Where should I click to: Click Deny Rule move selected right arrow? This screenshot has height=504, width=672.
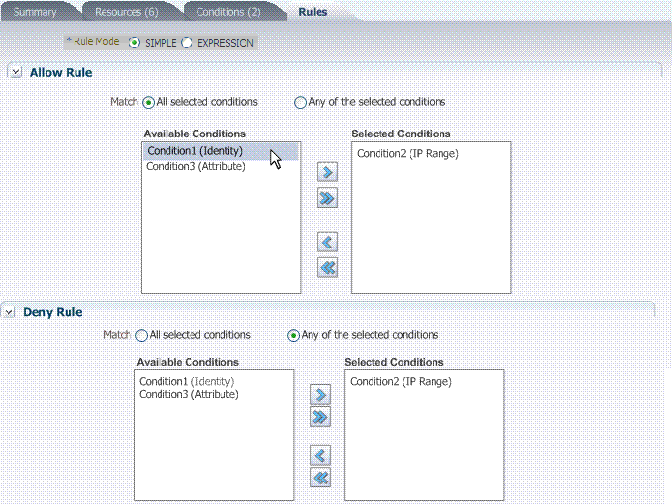coord(321,394)
